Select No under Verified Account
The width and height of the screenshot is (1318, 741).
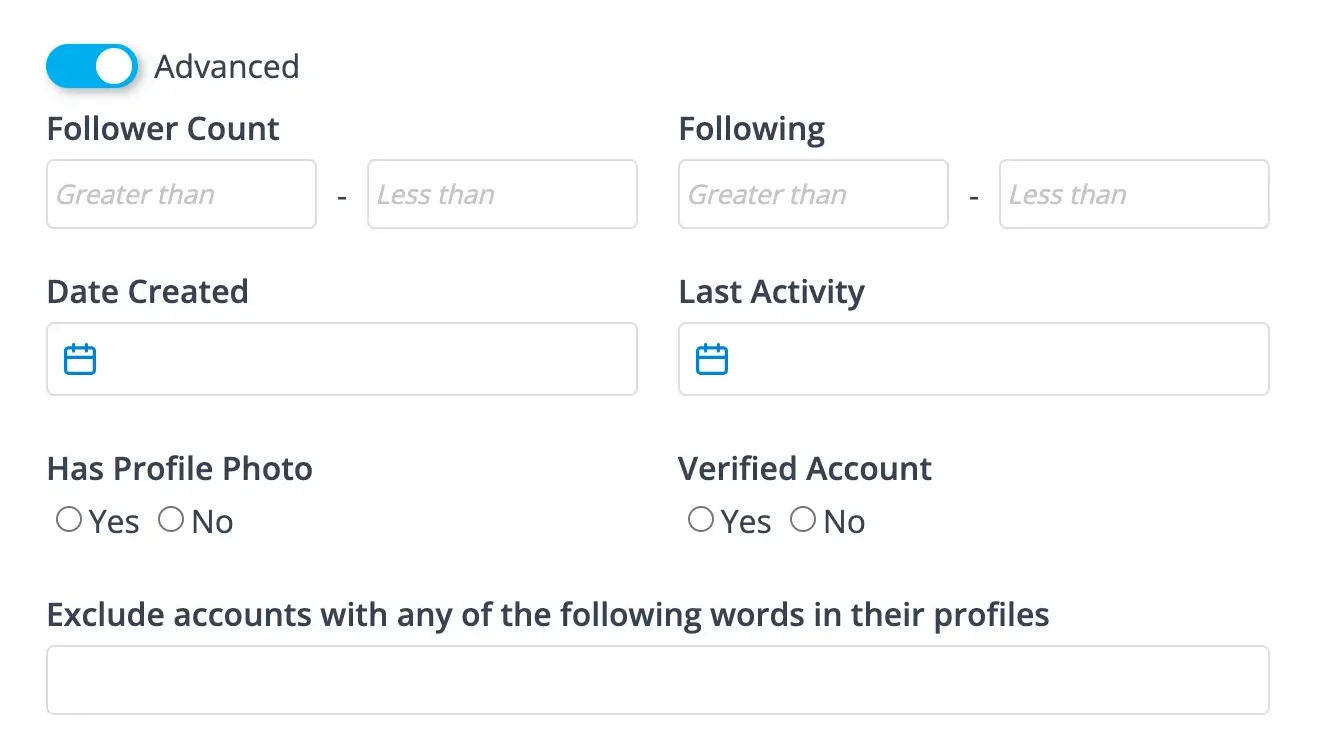[803, 519]
